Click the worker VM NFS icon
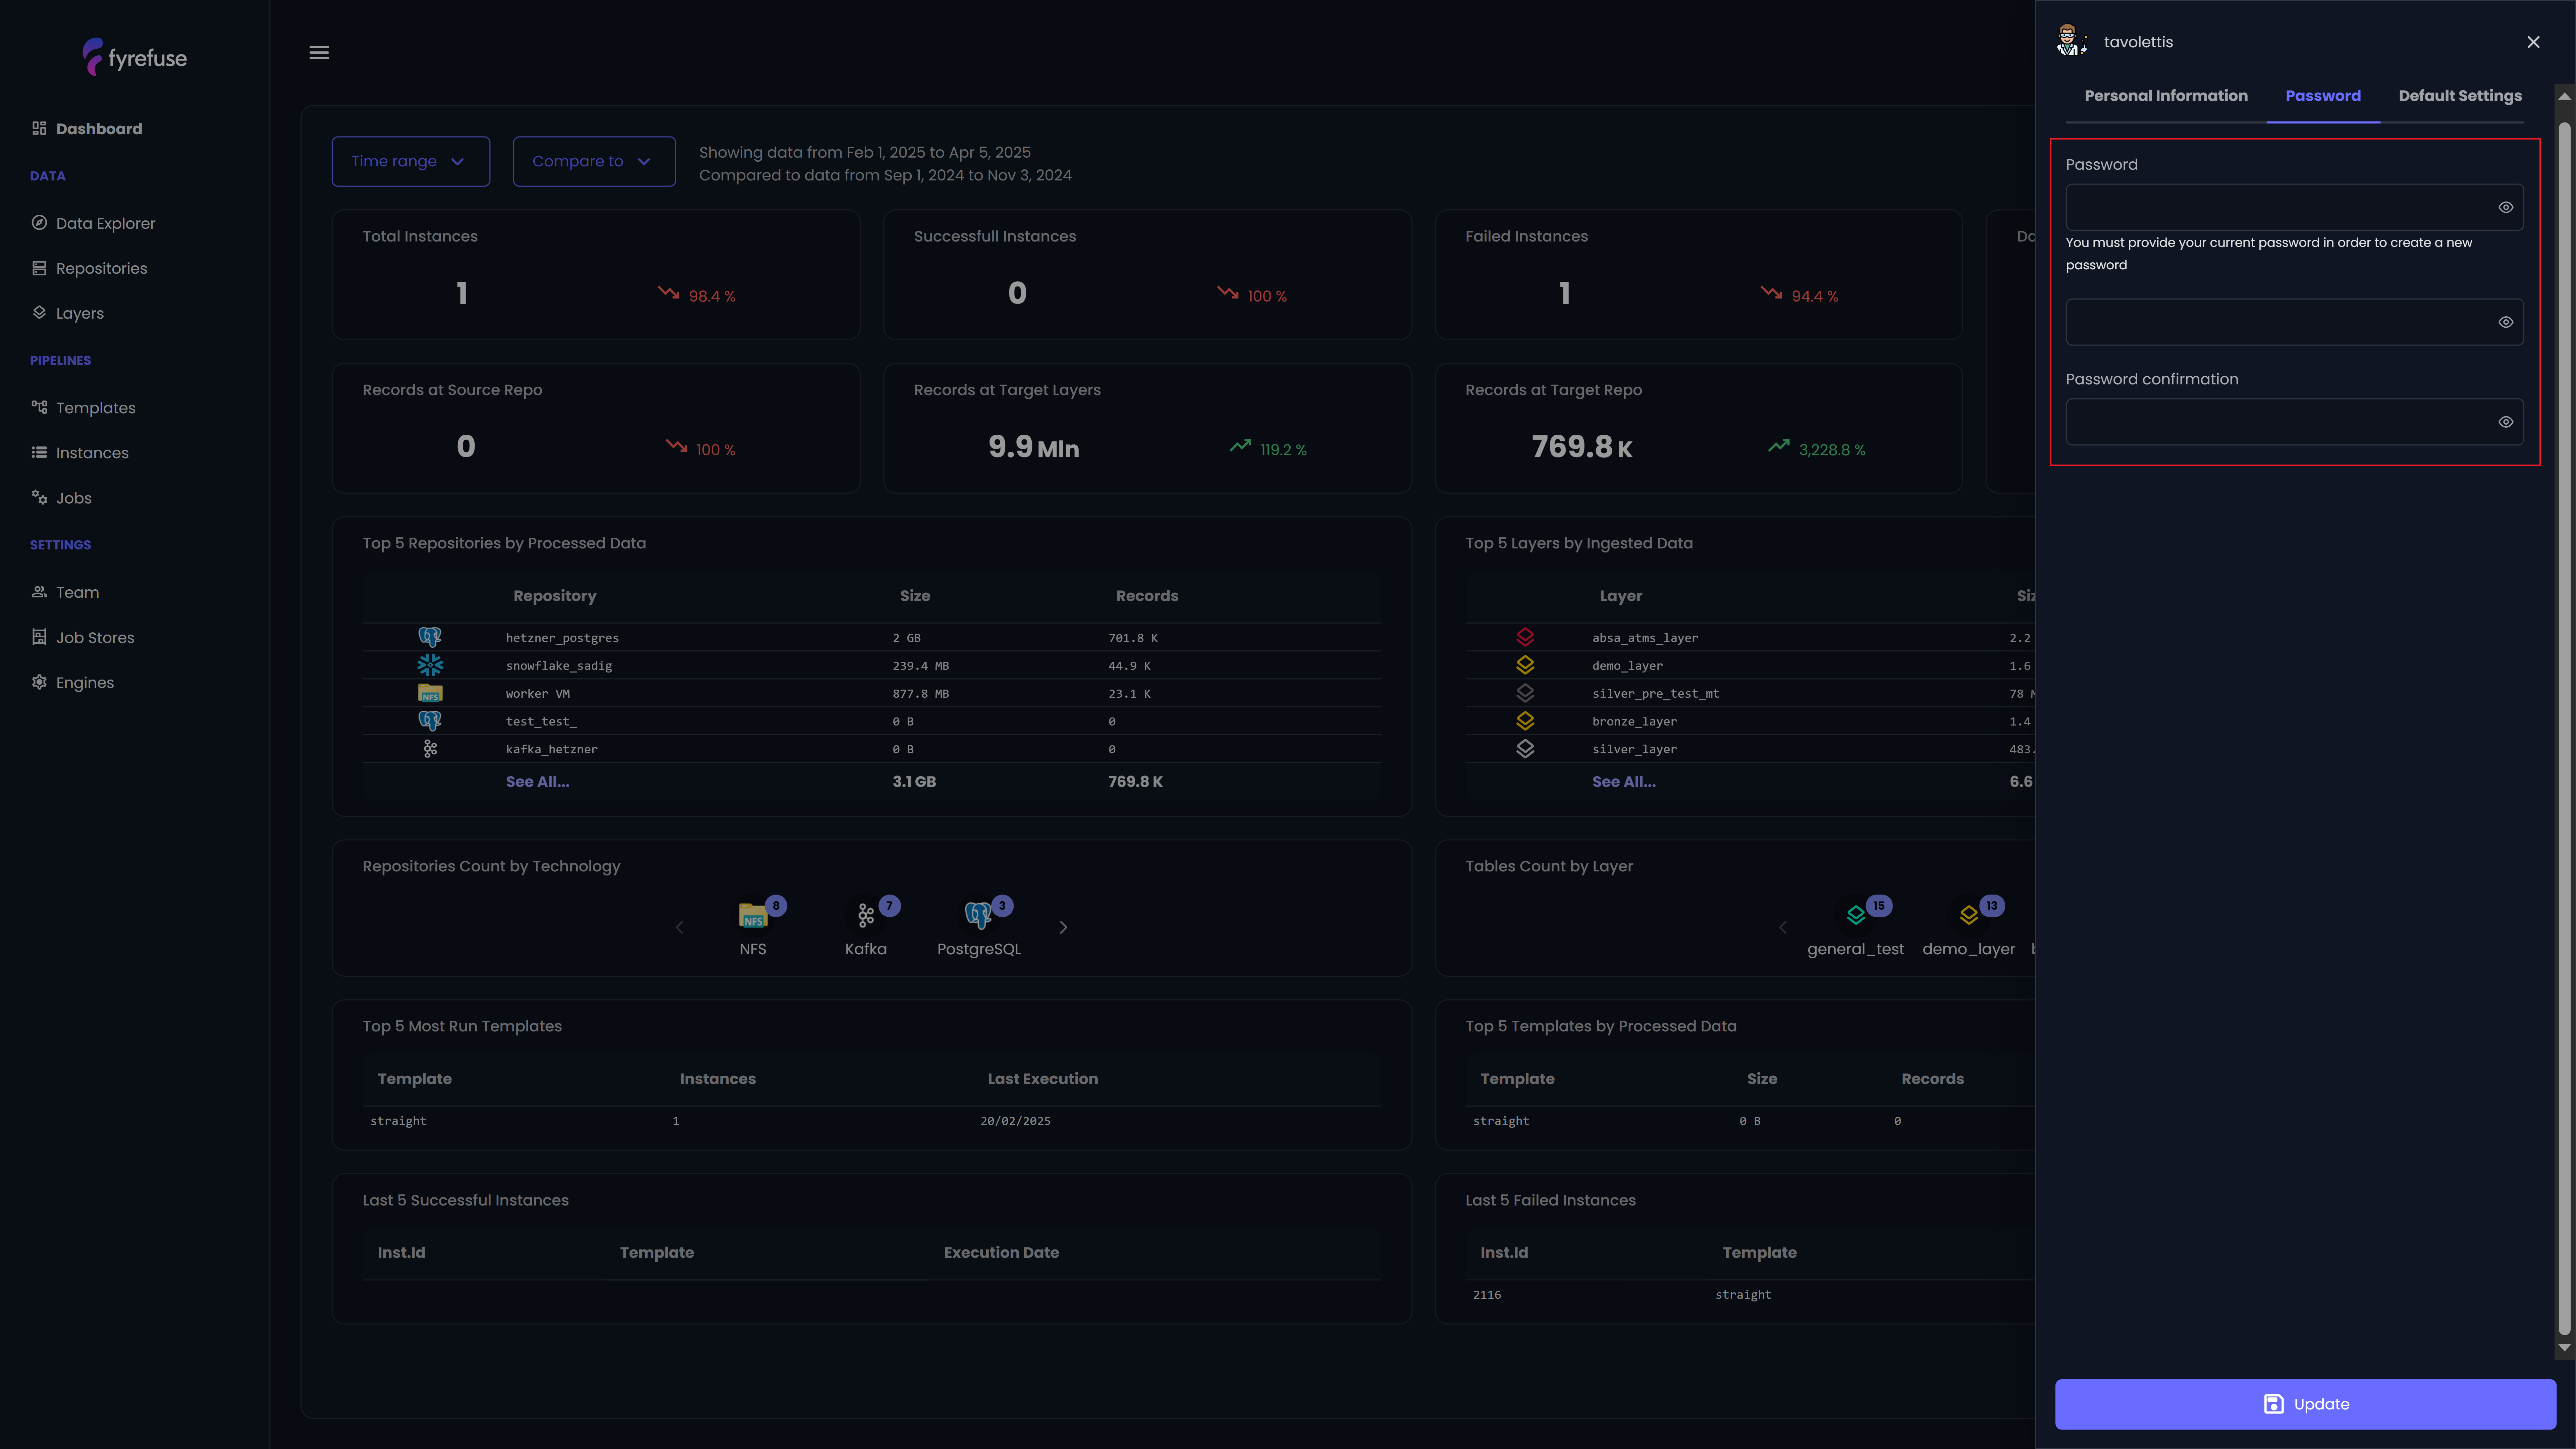2576x1449 pixels. [430, 693]
